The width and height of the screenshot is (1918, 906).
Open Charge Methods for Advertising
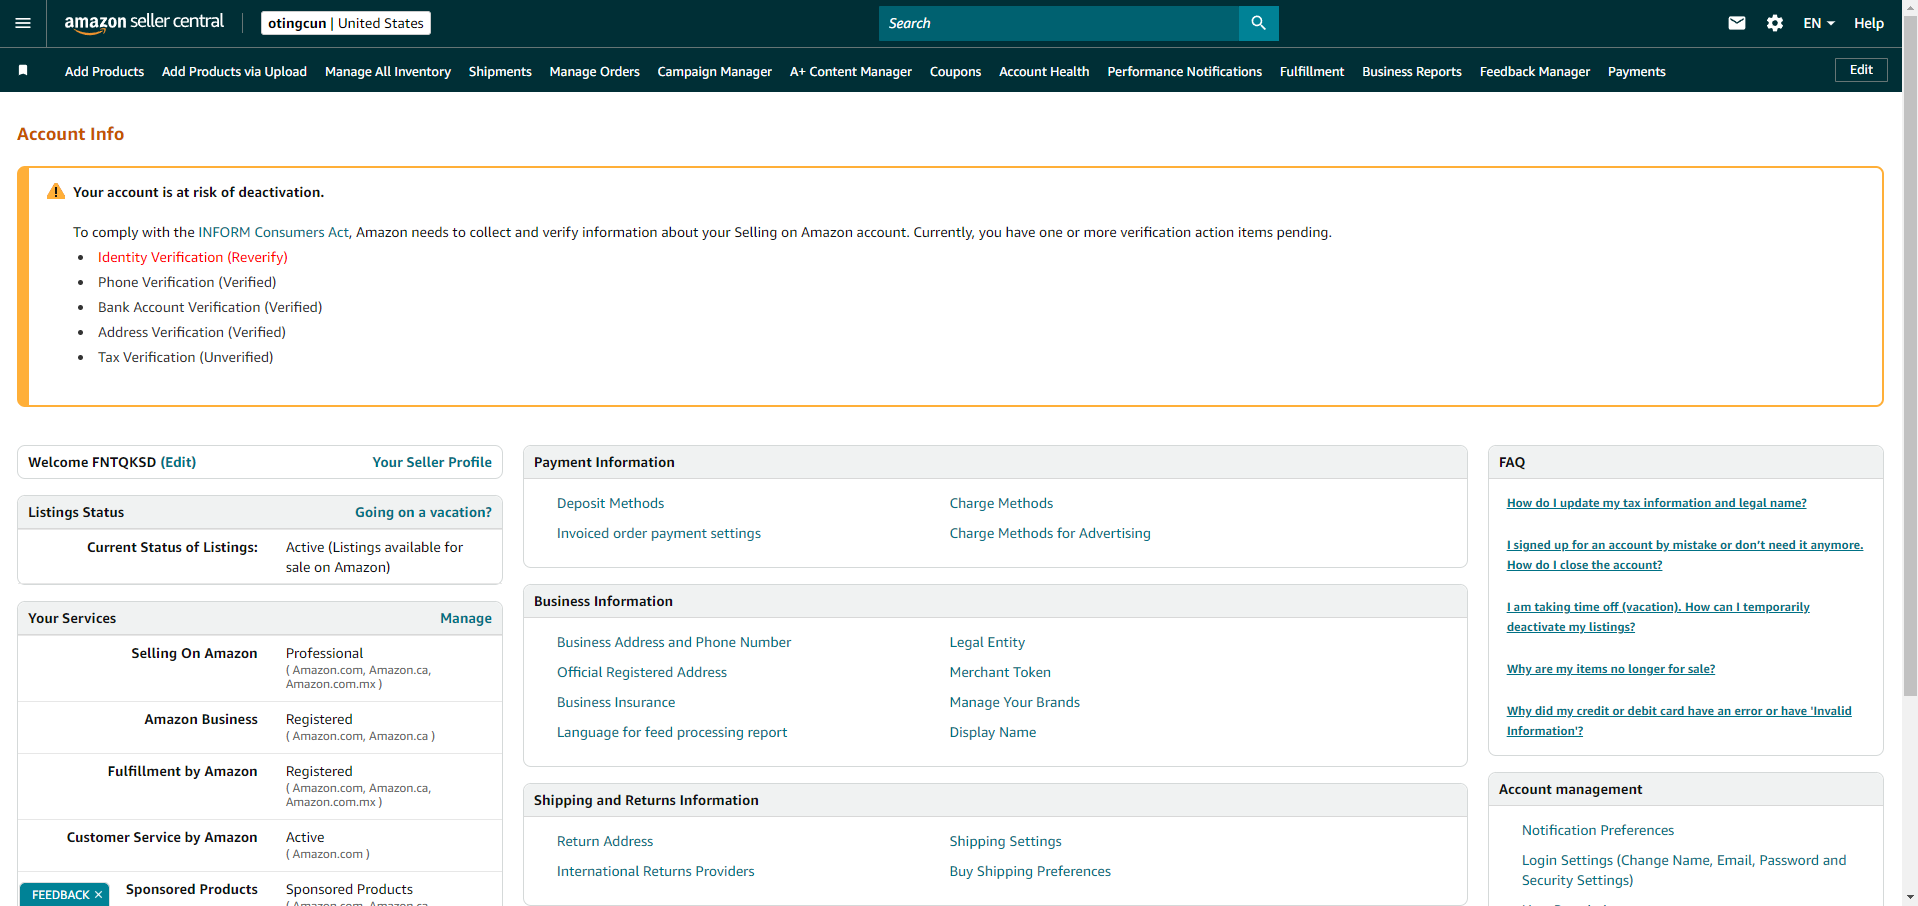click(1050, 533)
